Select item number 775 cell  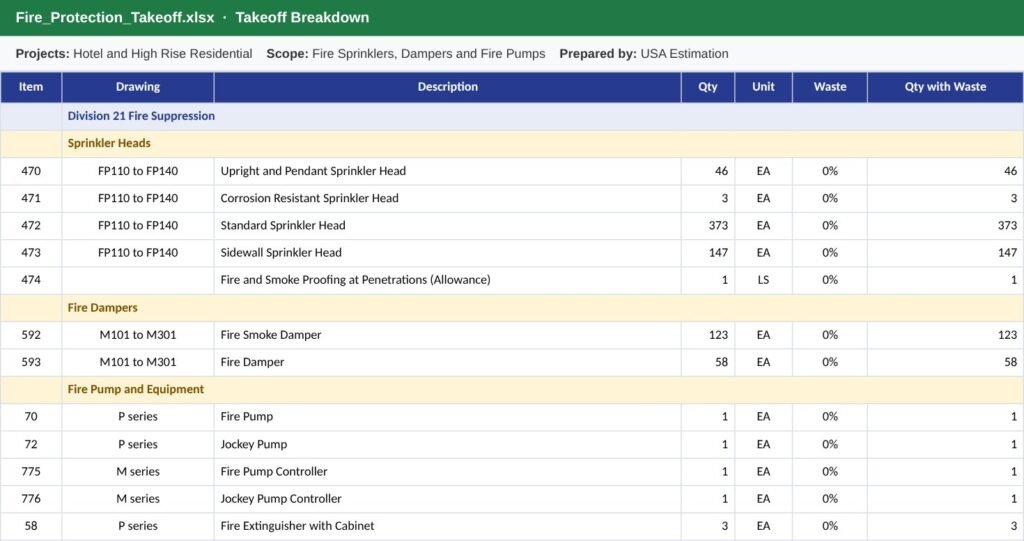pyautogui.click(x=31, y=472)
